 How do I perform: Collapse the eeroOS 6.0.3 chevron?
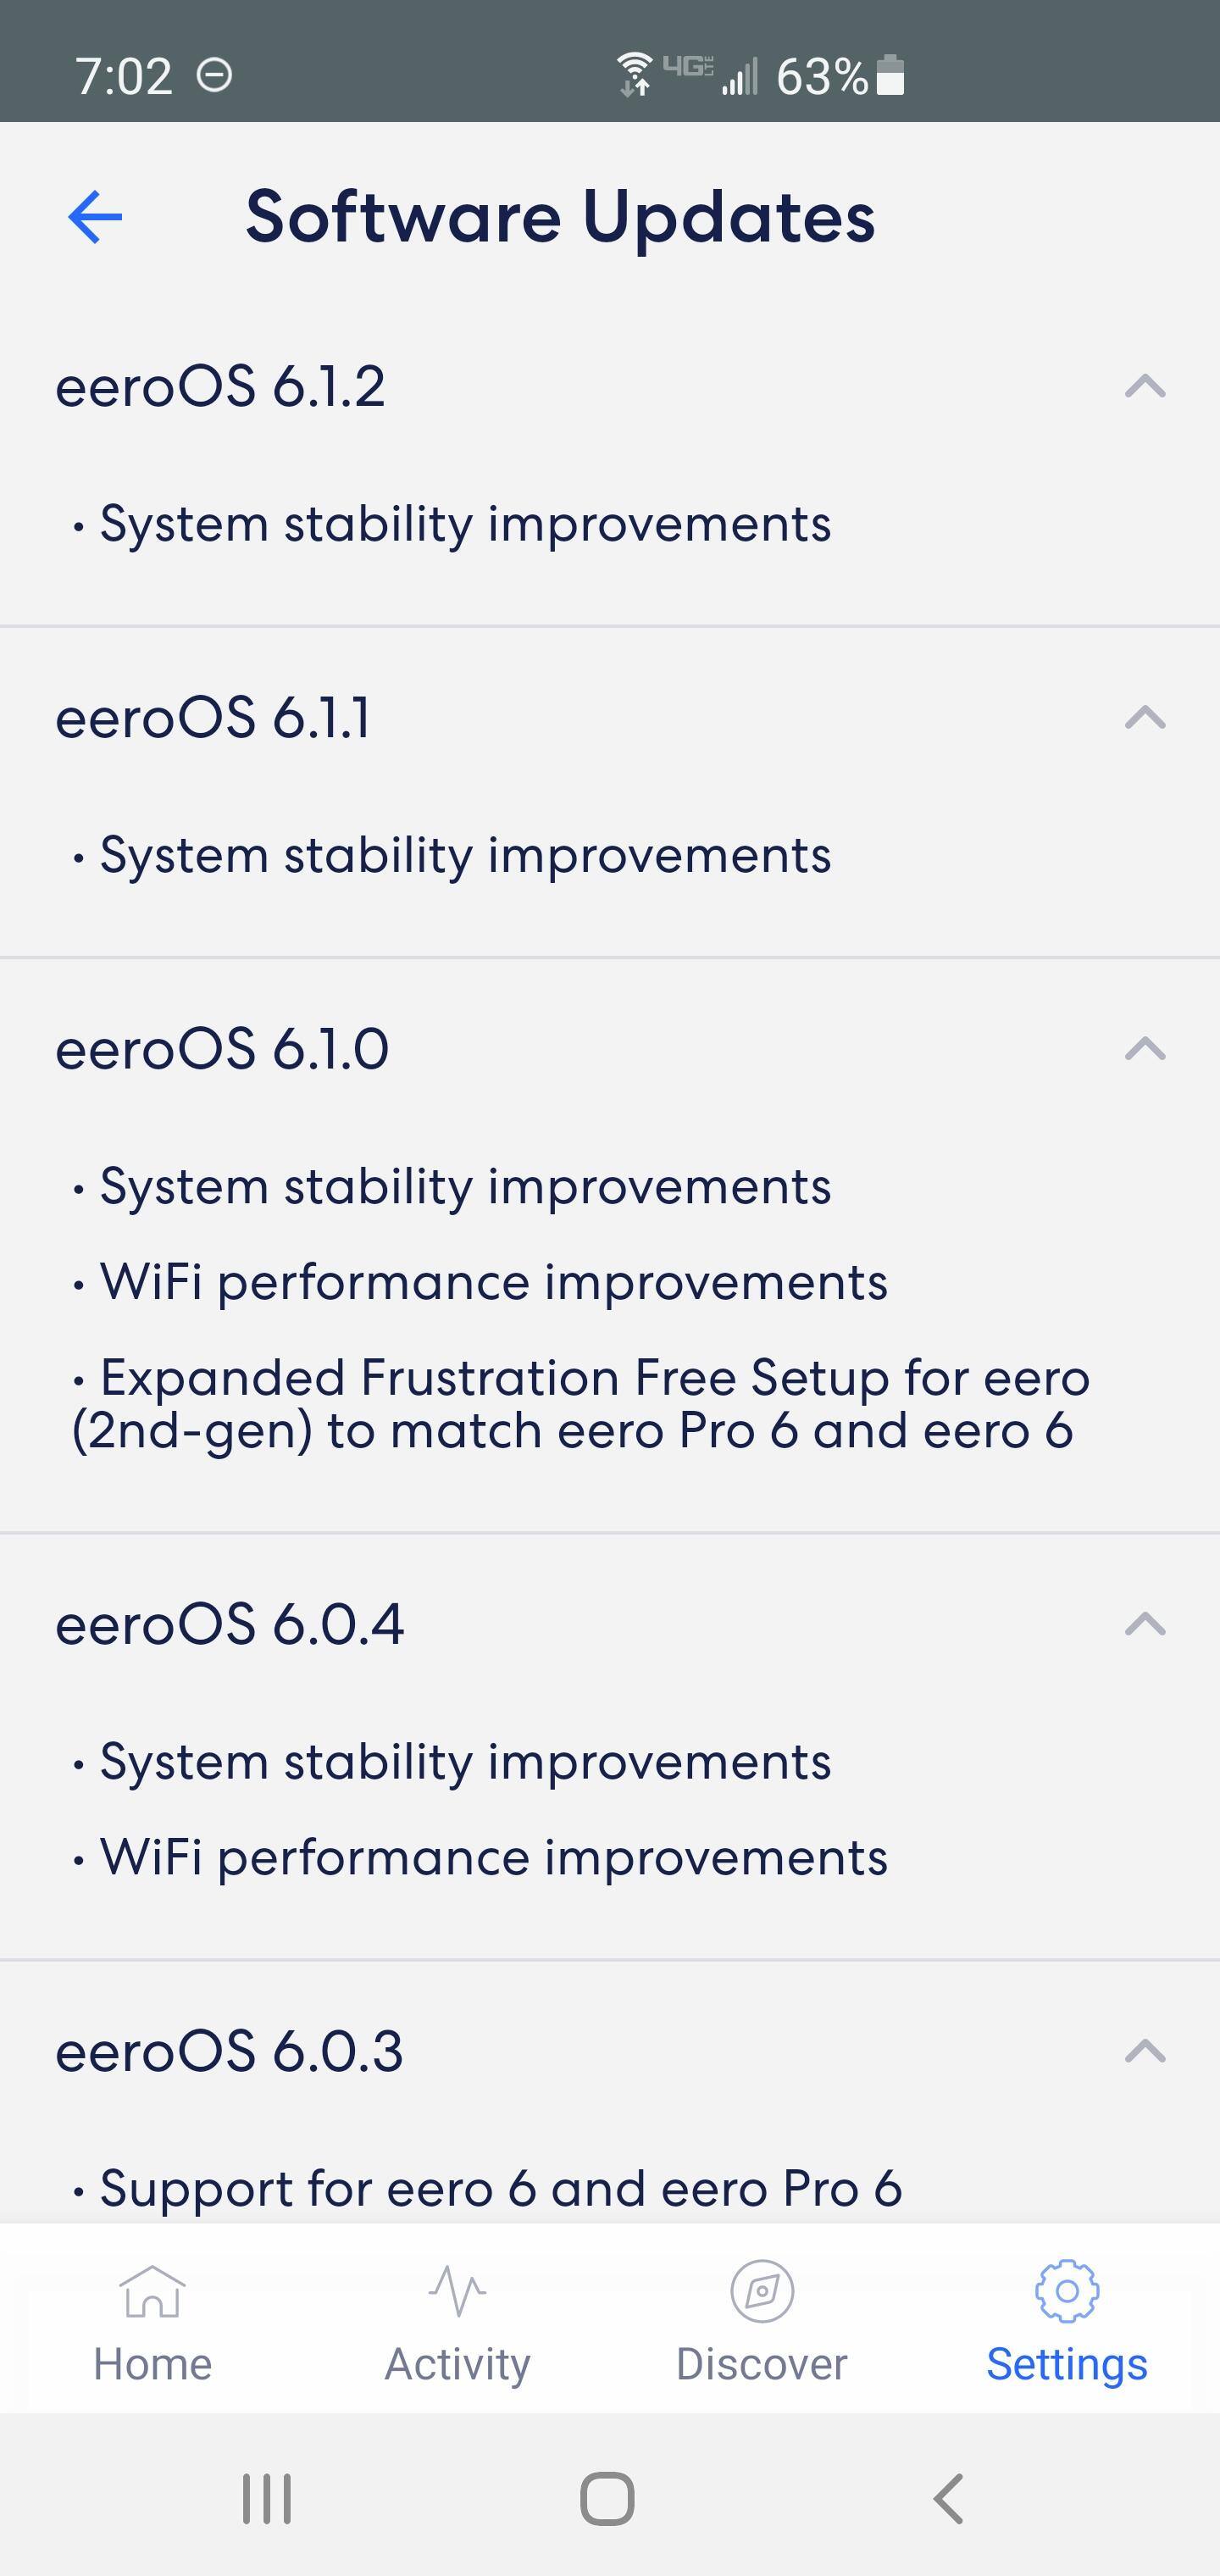[1145, 2051]
